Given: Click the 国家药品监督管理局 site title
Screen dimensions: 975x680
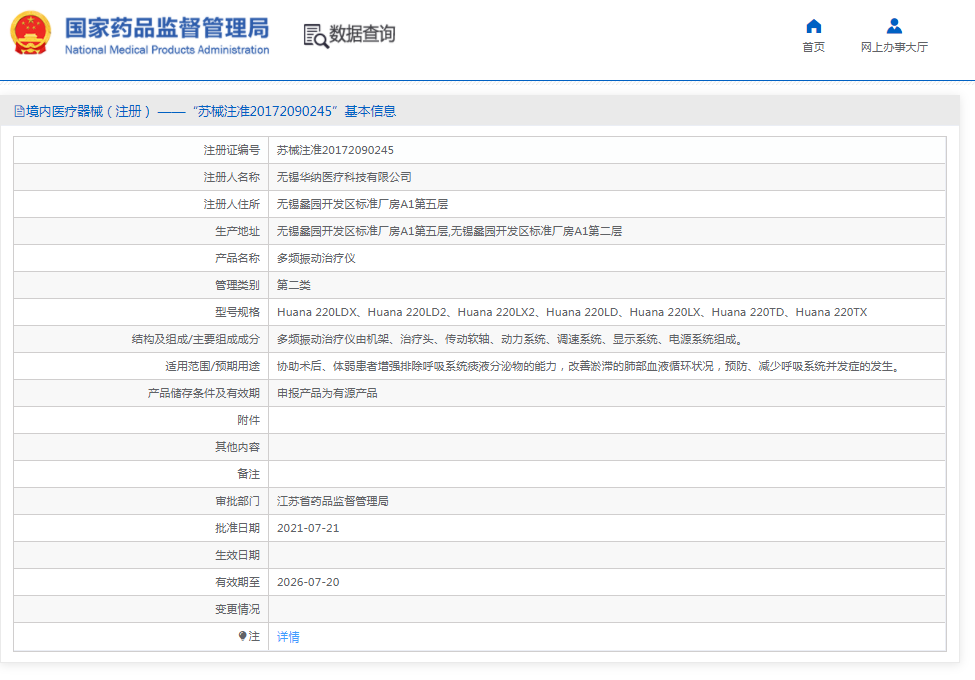Looking at the screenshot, I should click(166, 26).
